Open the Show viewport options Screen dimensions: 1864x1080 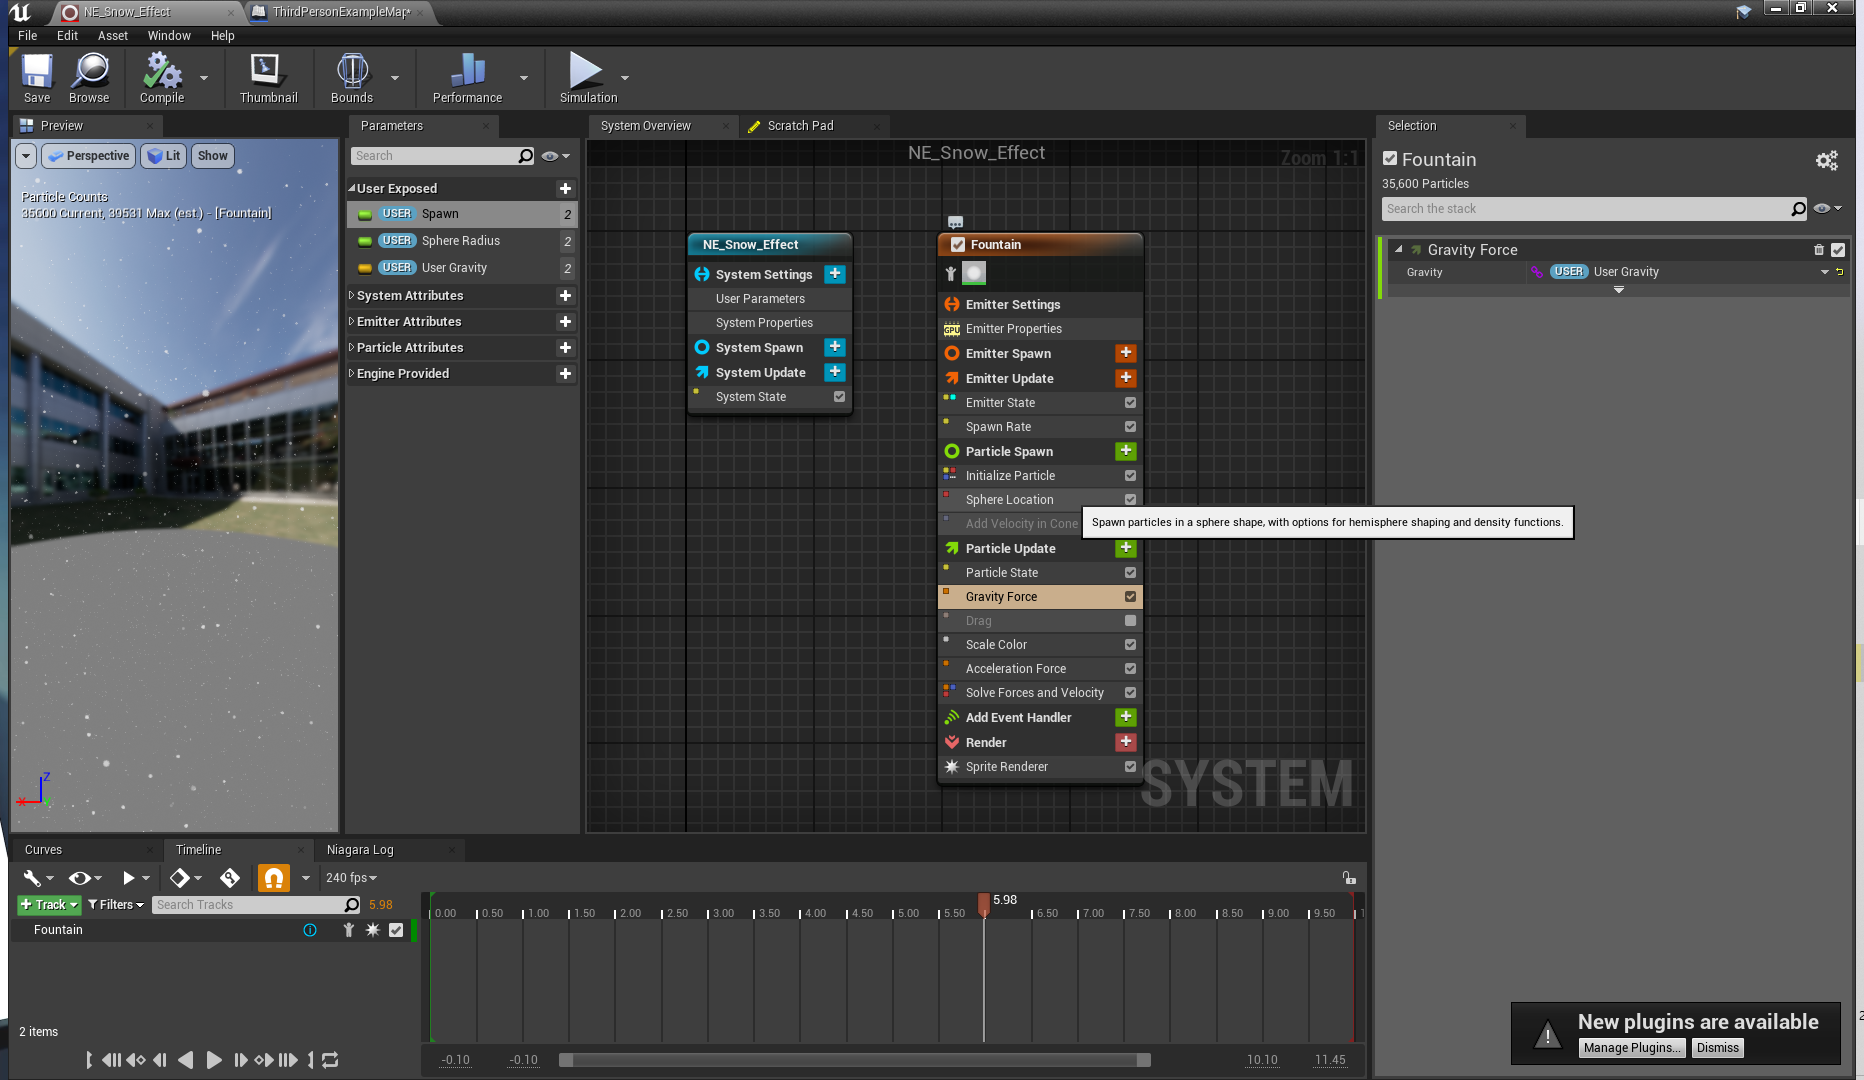click(212, 156)
